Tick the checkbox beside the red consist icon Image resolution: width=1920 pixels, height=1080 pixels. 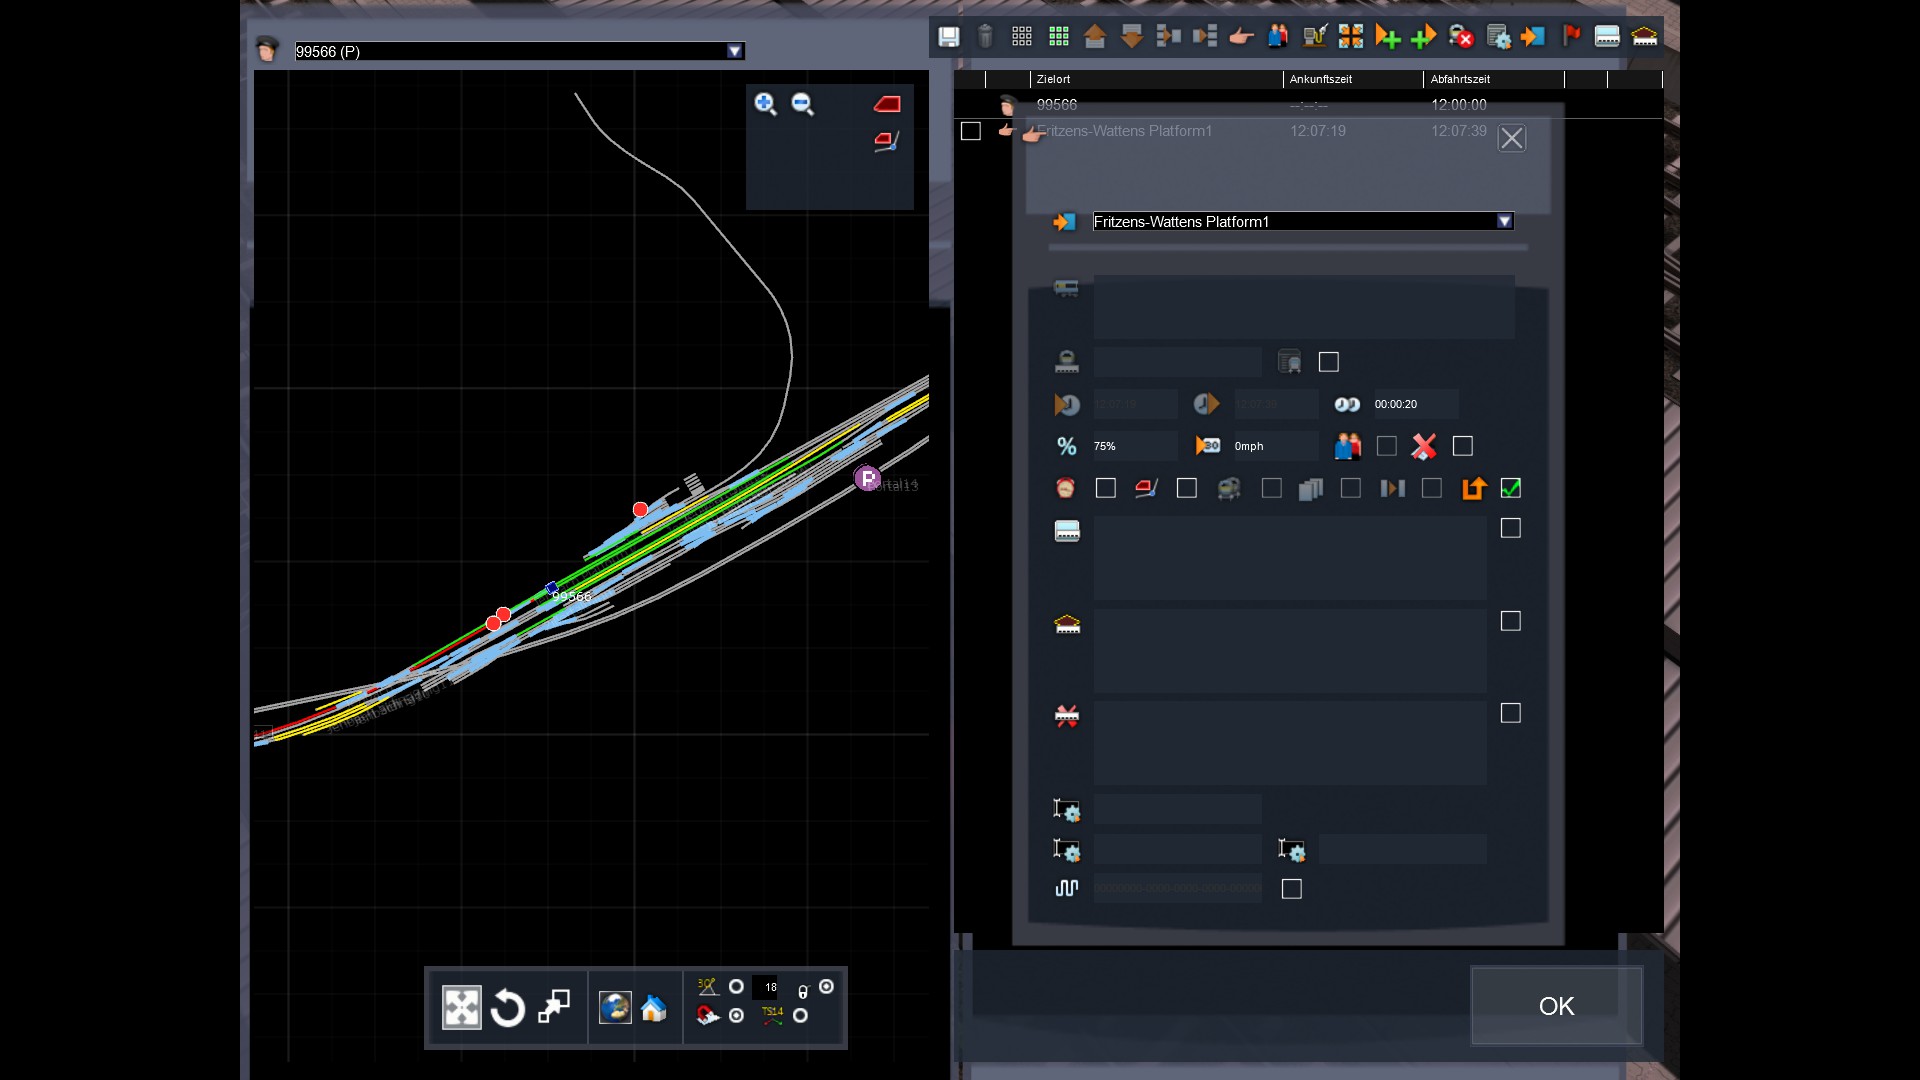pos(1187,488)
